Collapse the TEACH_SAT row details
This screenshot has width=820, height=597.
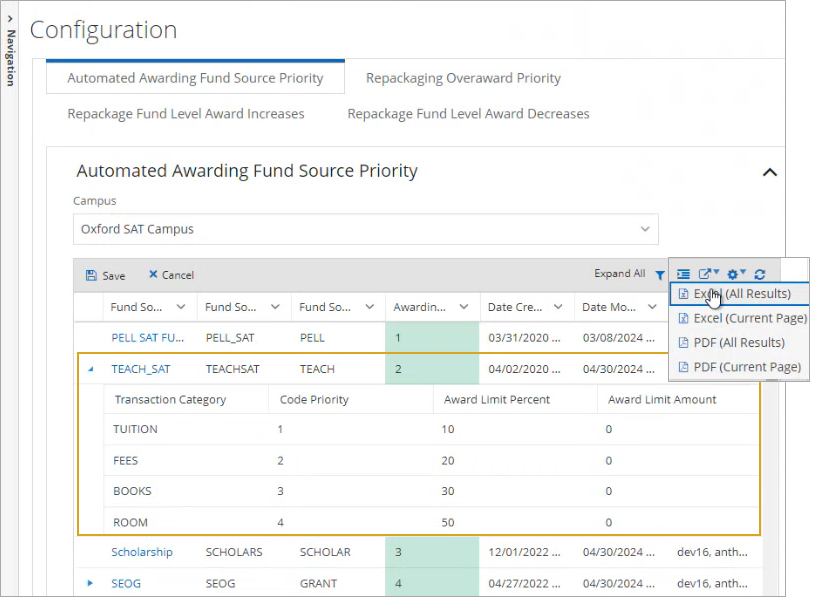click(90, 369)
